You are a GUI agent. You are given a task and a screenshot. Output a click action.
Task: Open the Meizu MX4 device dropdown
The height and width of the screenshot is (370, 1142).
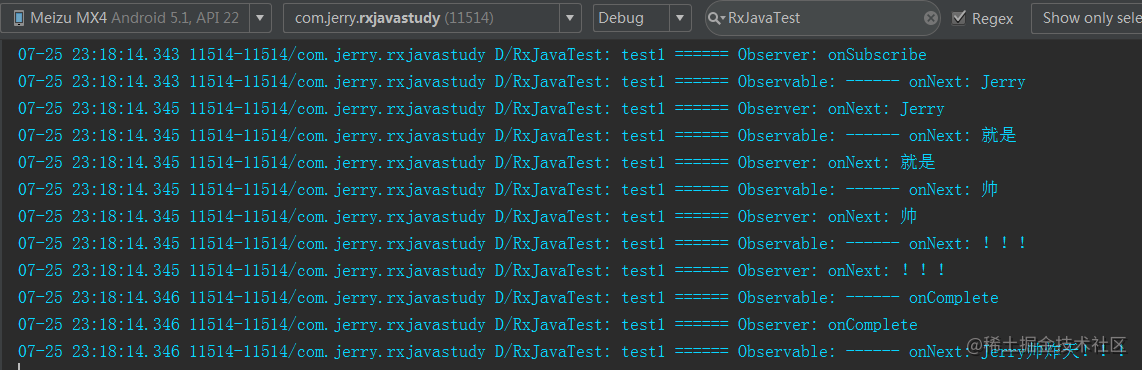(x=136, y=18)
